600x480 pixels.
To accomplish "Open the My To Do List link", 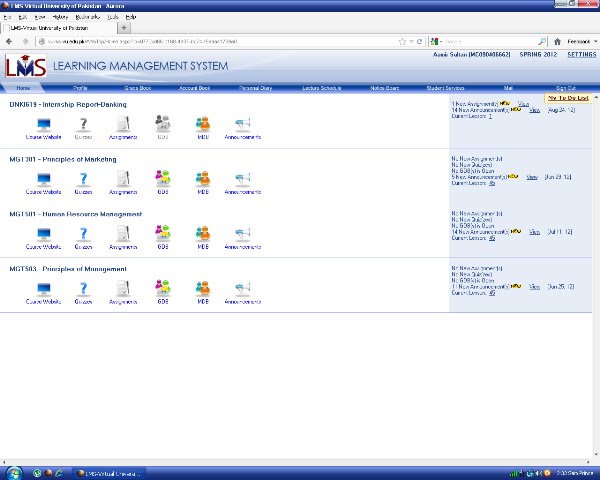I will click(568, 98).
